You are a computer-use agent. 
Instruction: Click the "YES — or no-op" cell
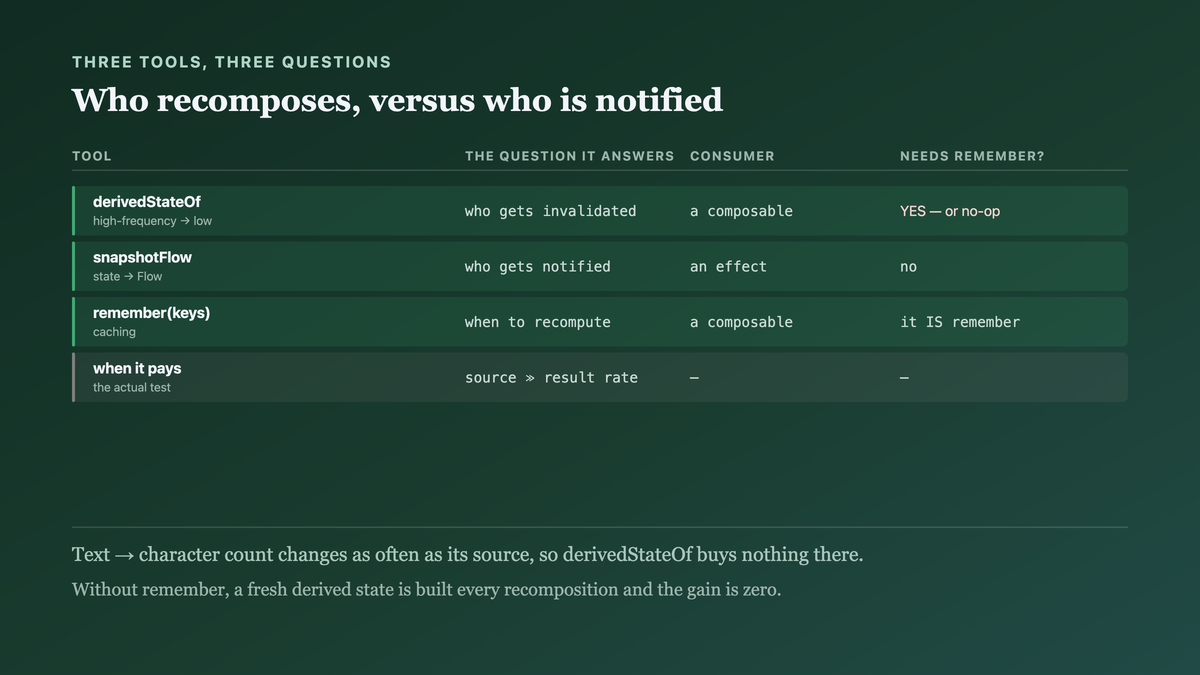[950, 211]
